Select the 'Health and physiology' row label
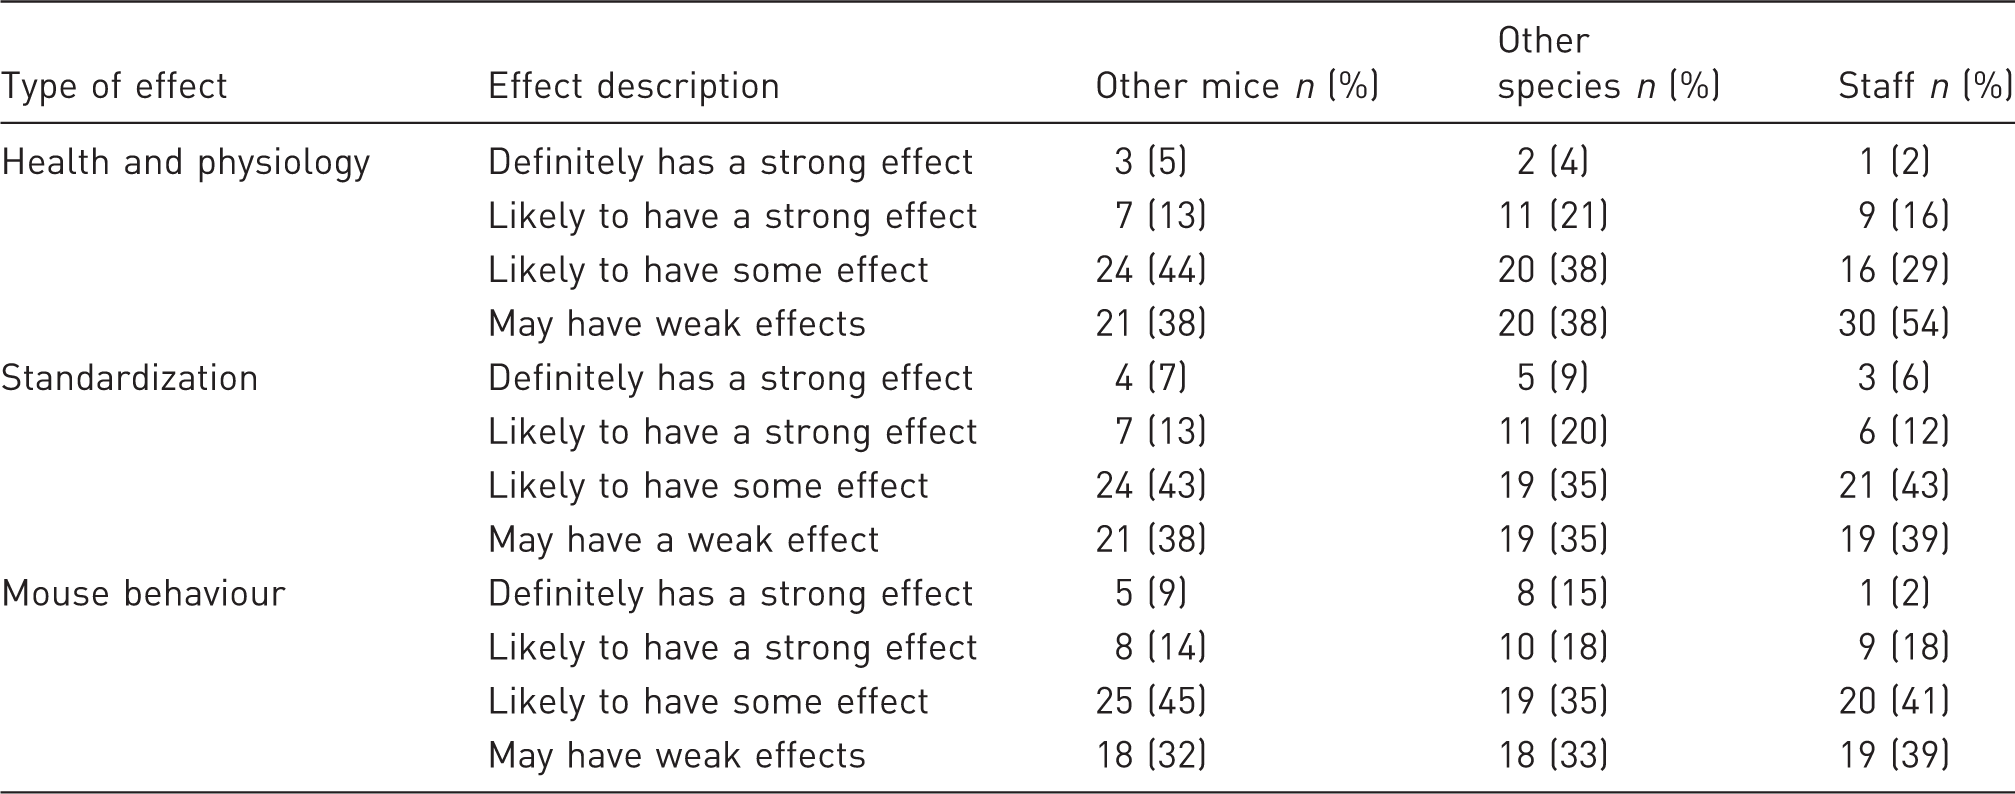2015x794 pixels. coord(185,162)
